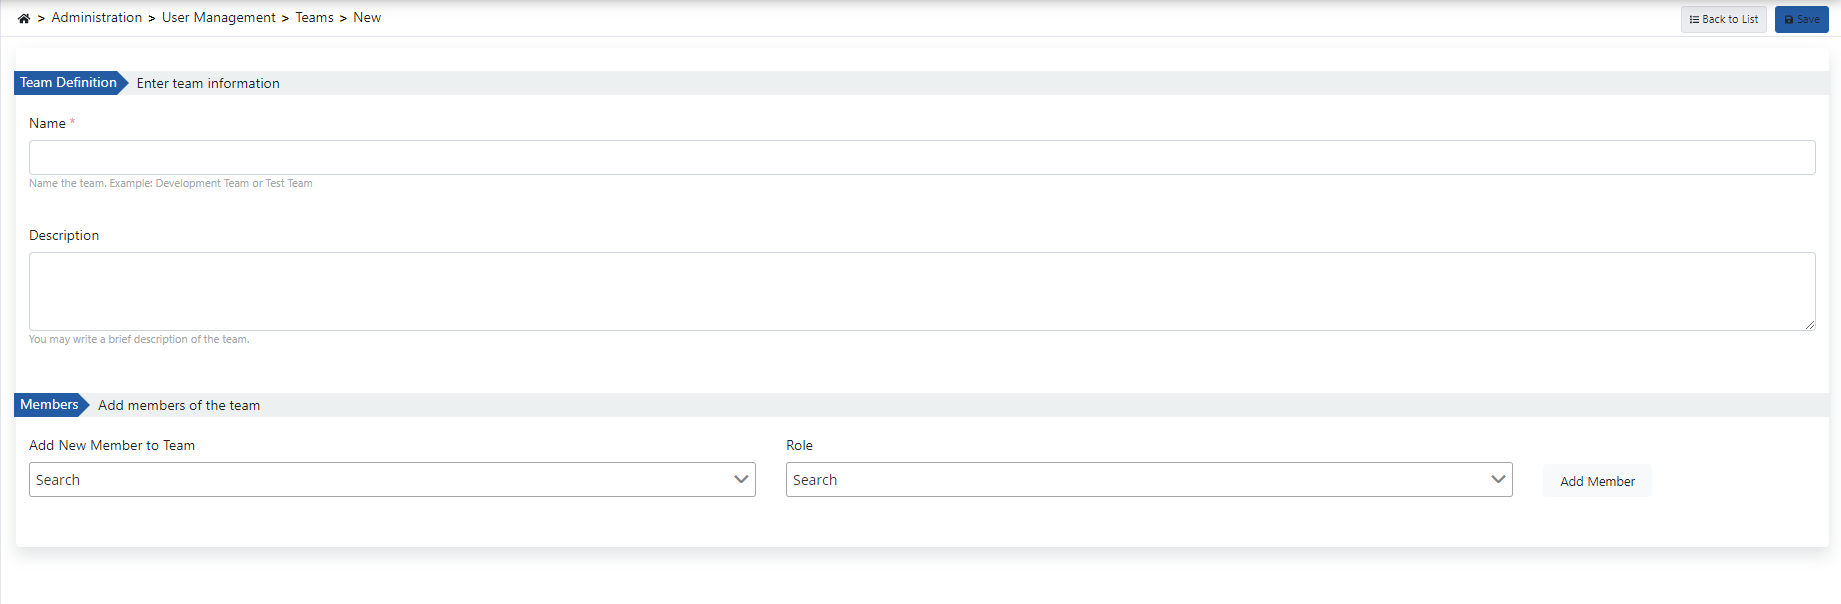Click the Name field label
Viewport: 1841px width, 604px height.
tap(47, 124)
